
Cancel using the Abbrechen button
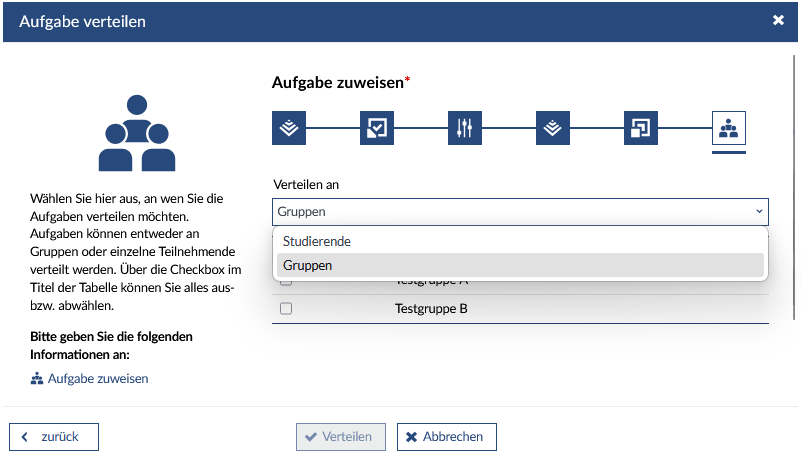[446, 437]
